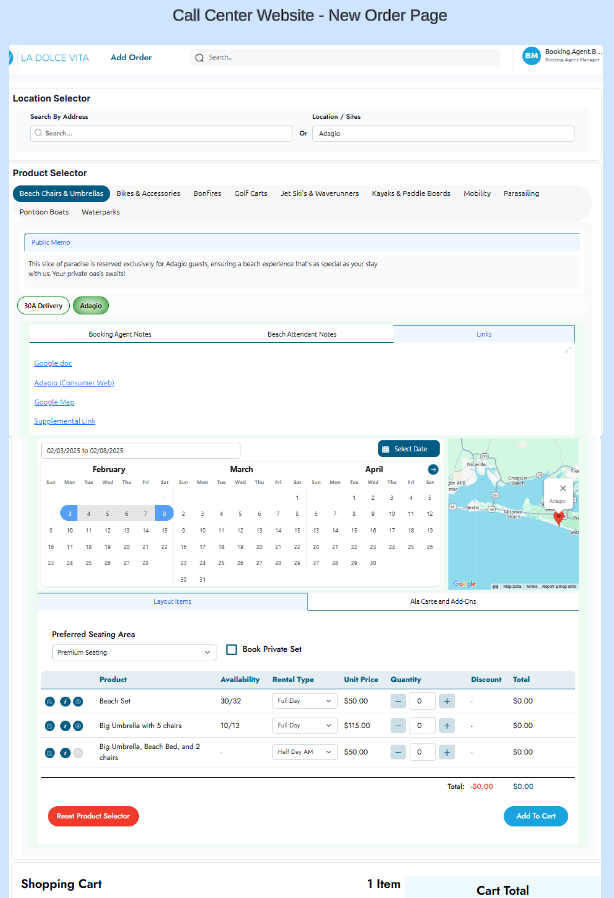Close the Adagio map popup

(563, 488)
